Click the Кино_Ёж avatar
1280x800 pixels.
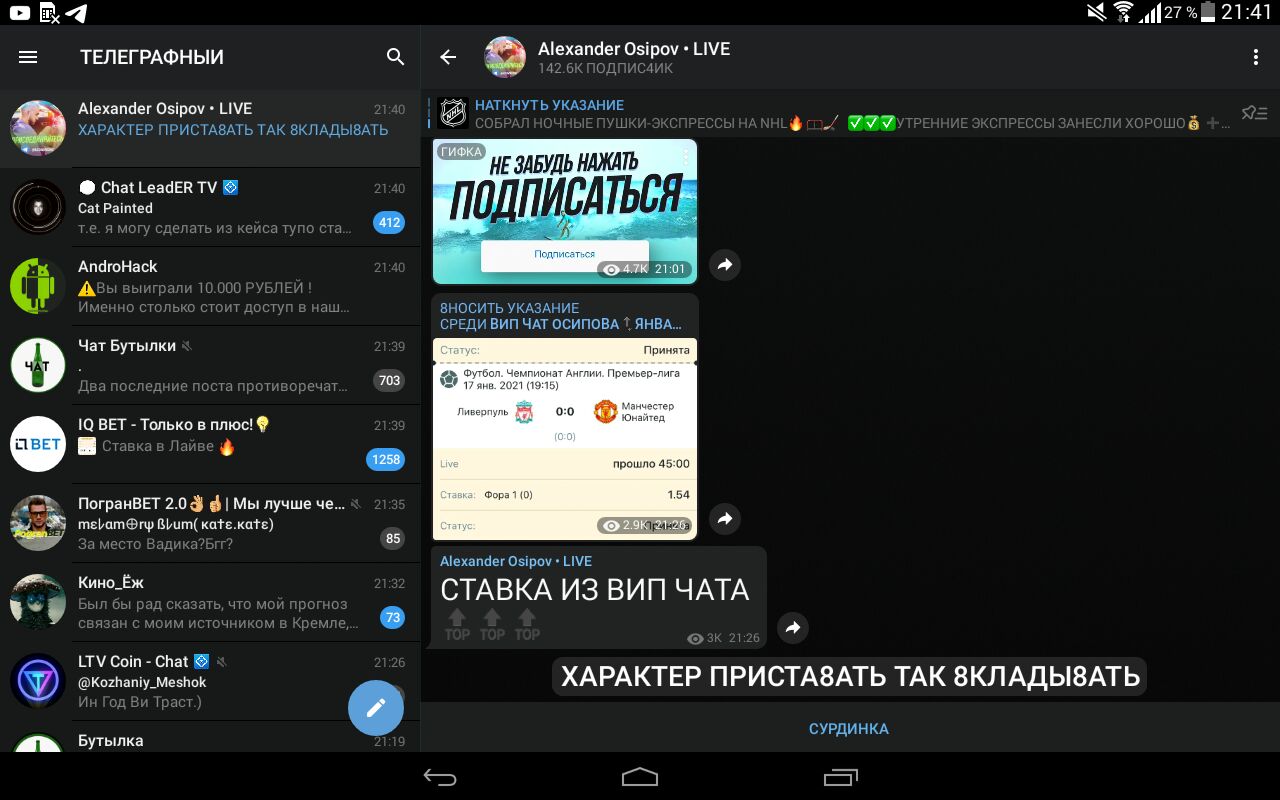coord(38,602)
